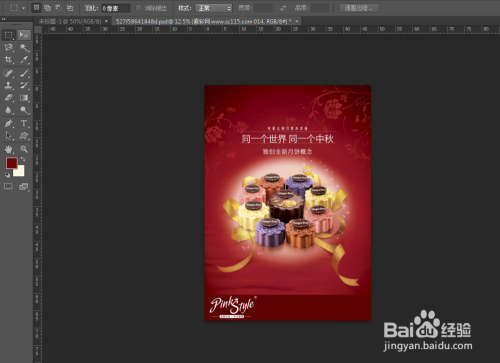
Task: Open the 样式 style dropdown
Action: point(213,8)
